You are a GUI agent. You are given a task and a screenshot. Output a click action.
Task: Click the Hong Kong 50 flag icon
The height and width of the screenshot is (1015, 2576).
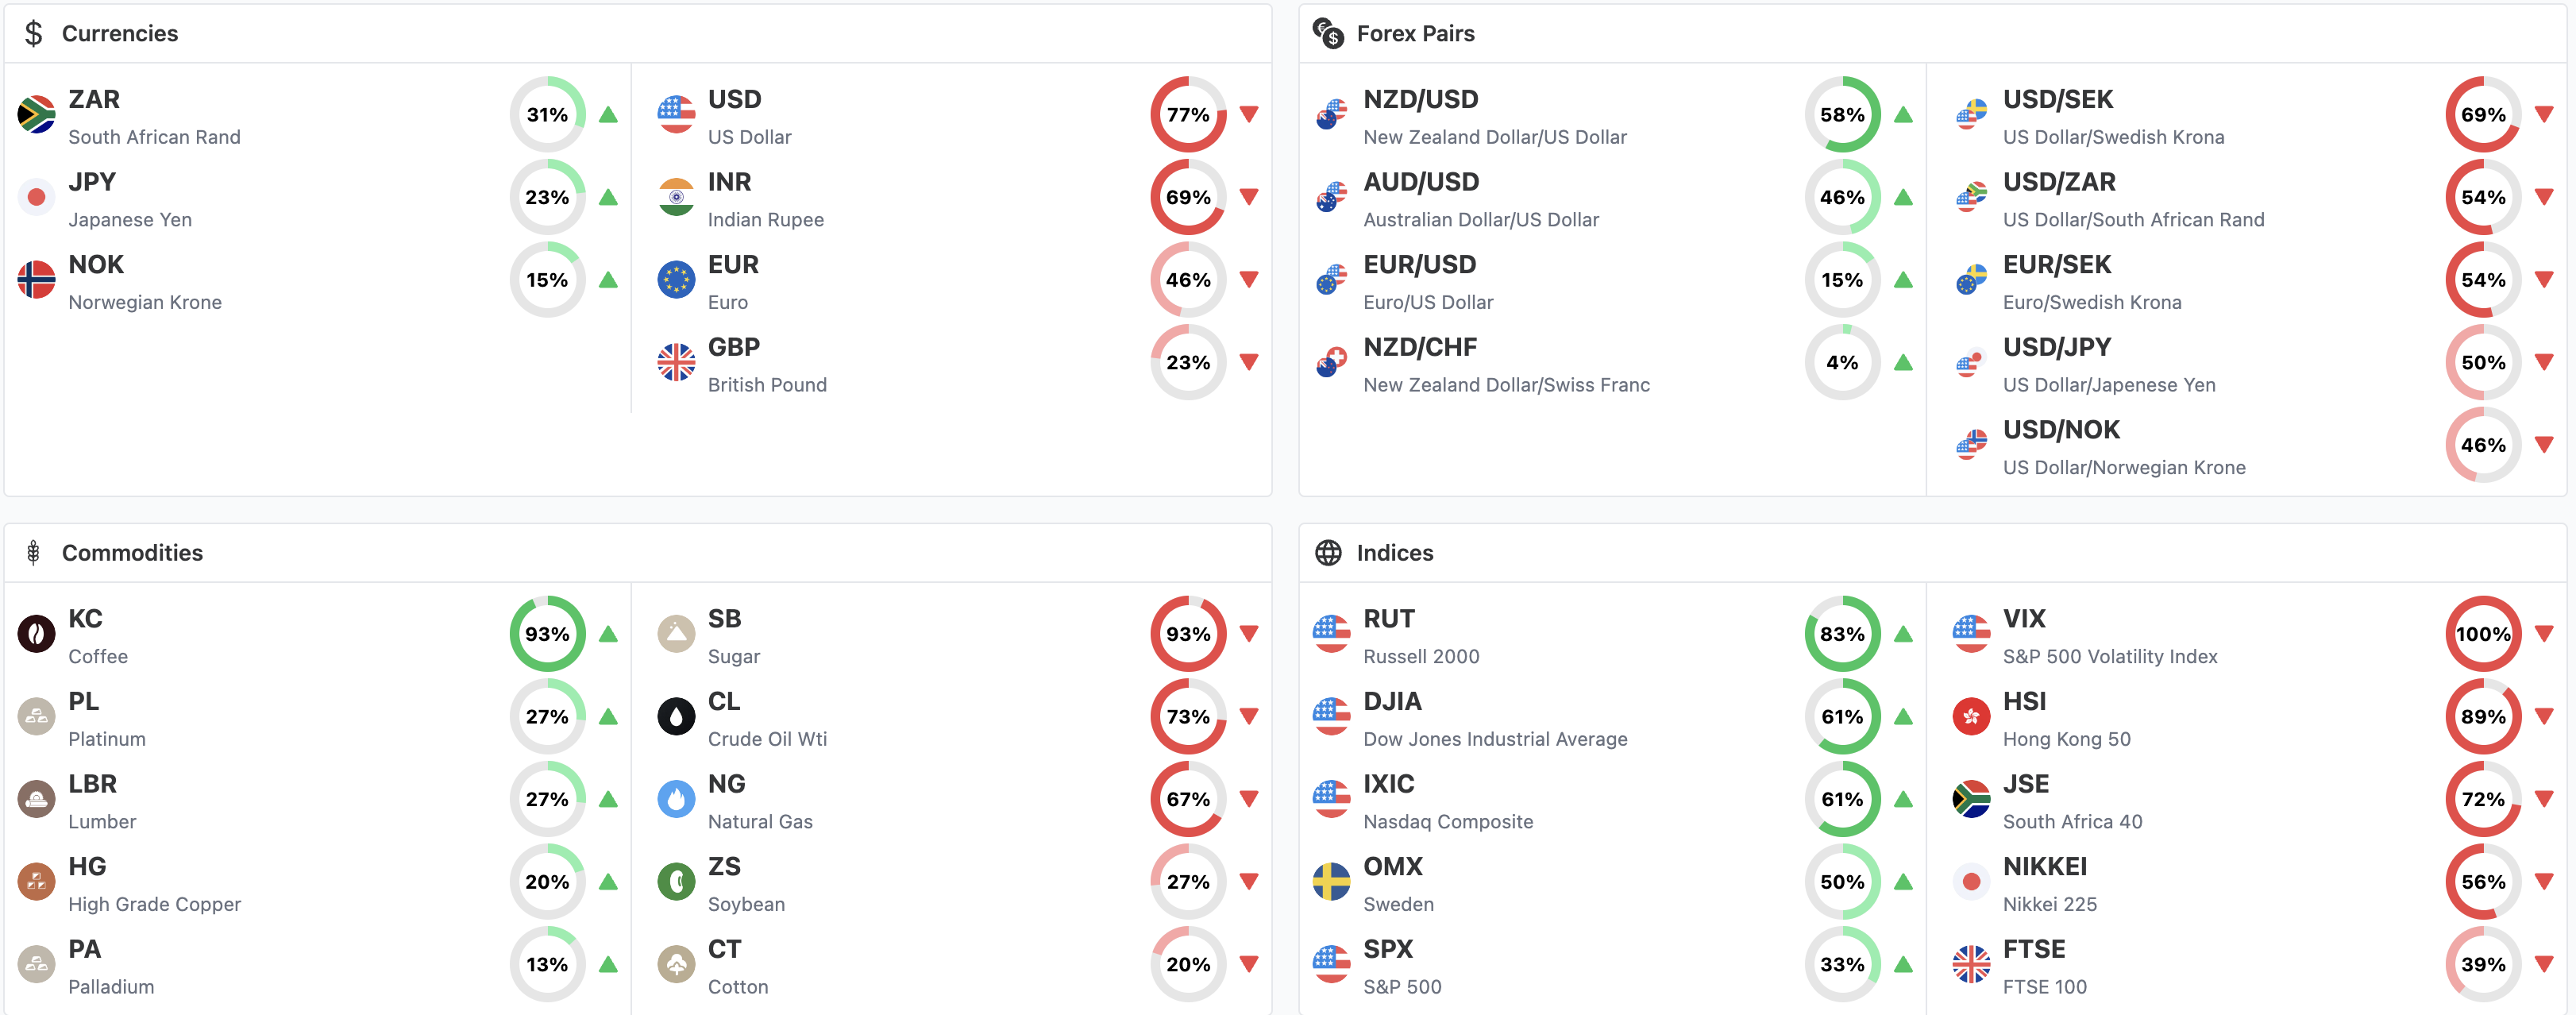[x=1971, y=717]
